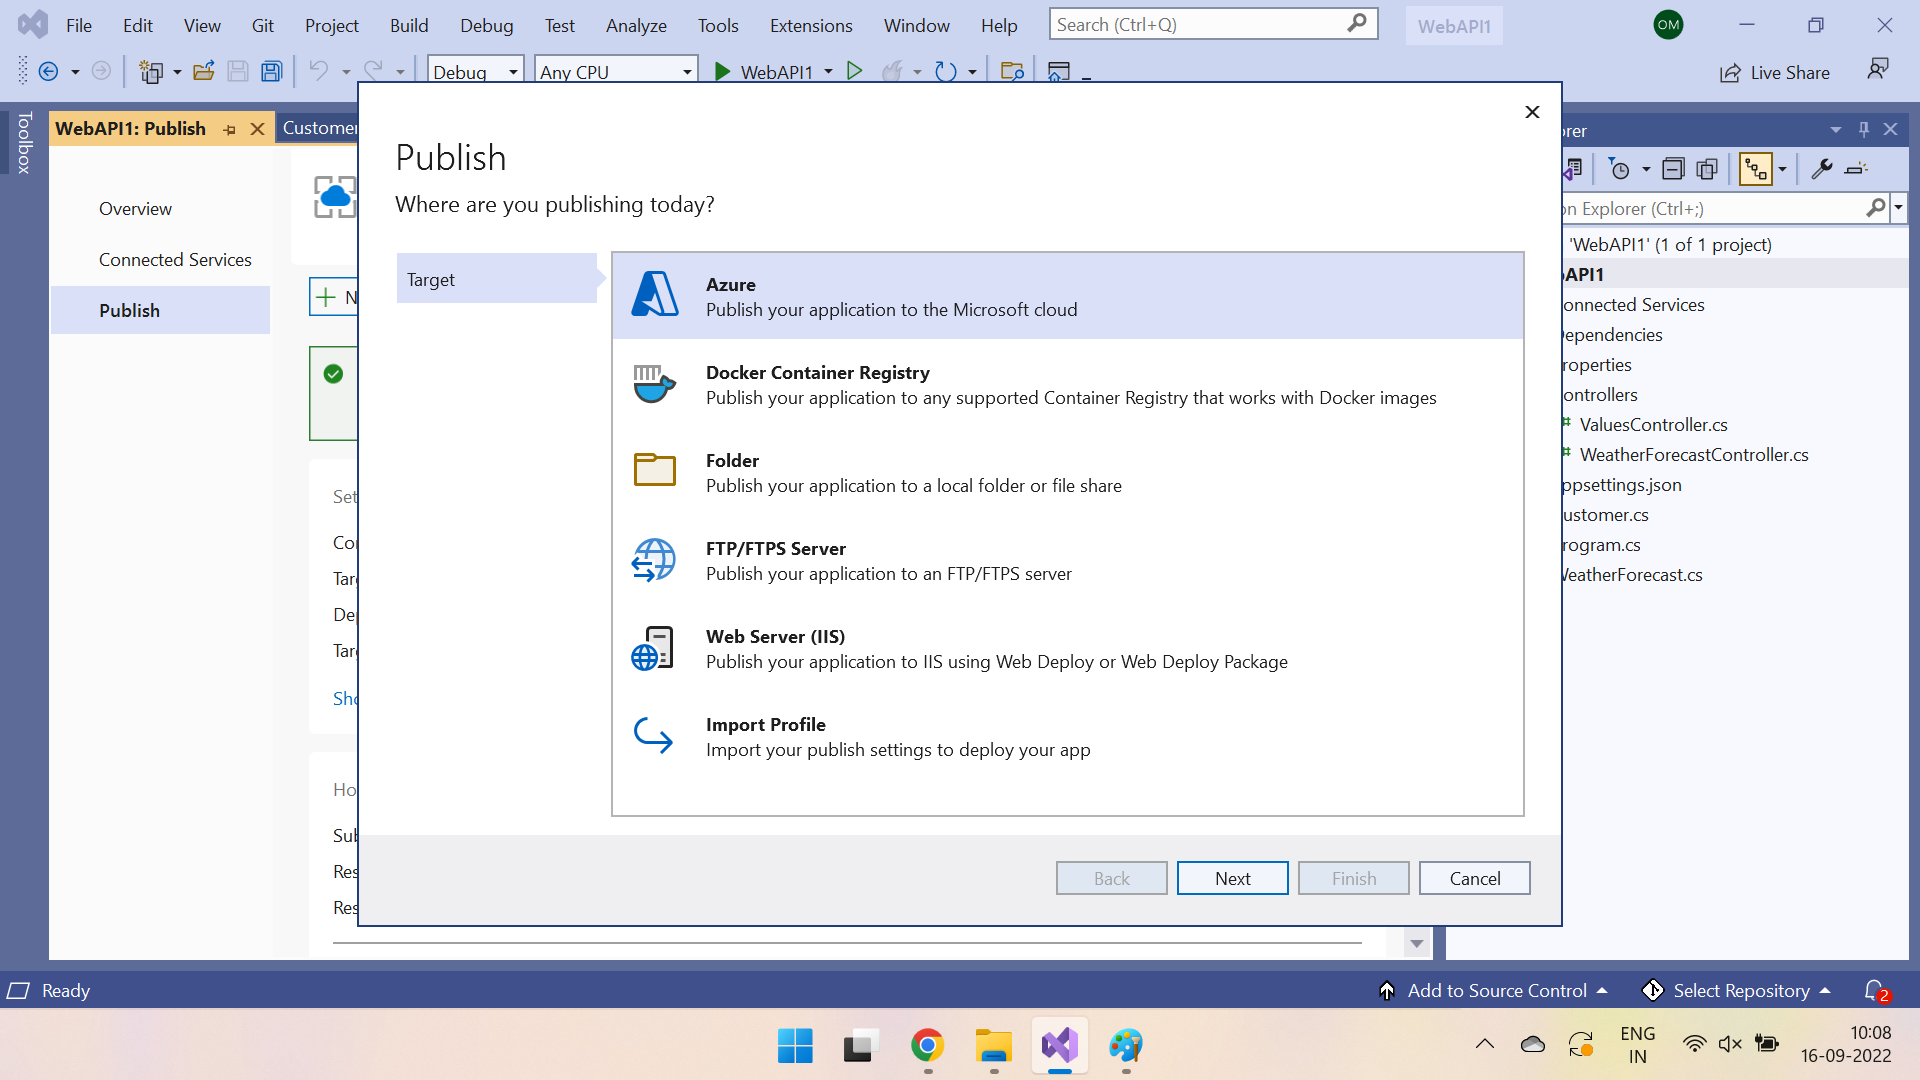The height and width of the screenshot is (1080, 1920).
Task: Close the WebAPI1: Publish tab
Action: coord(257,130)
